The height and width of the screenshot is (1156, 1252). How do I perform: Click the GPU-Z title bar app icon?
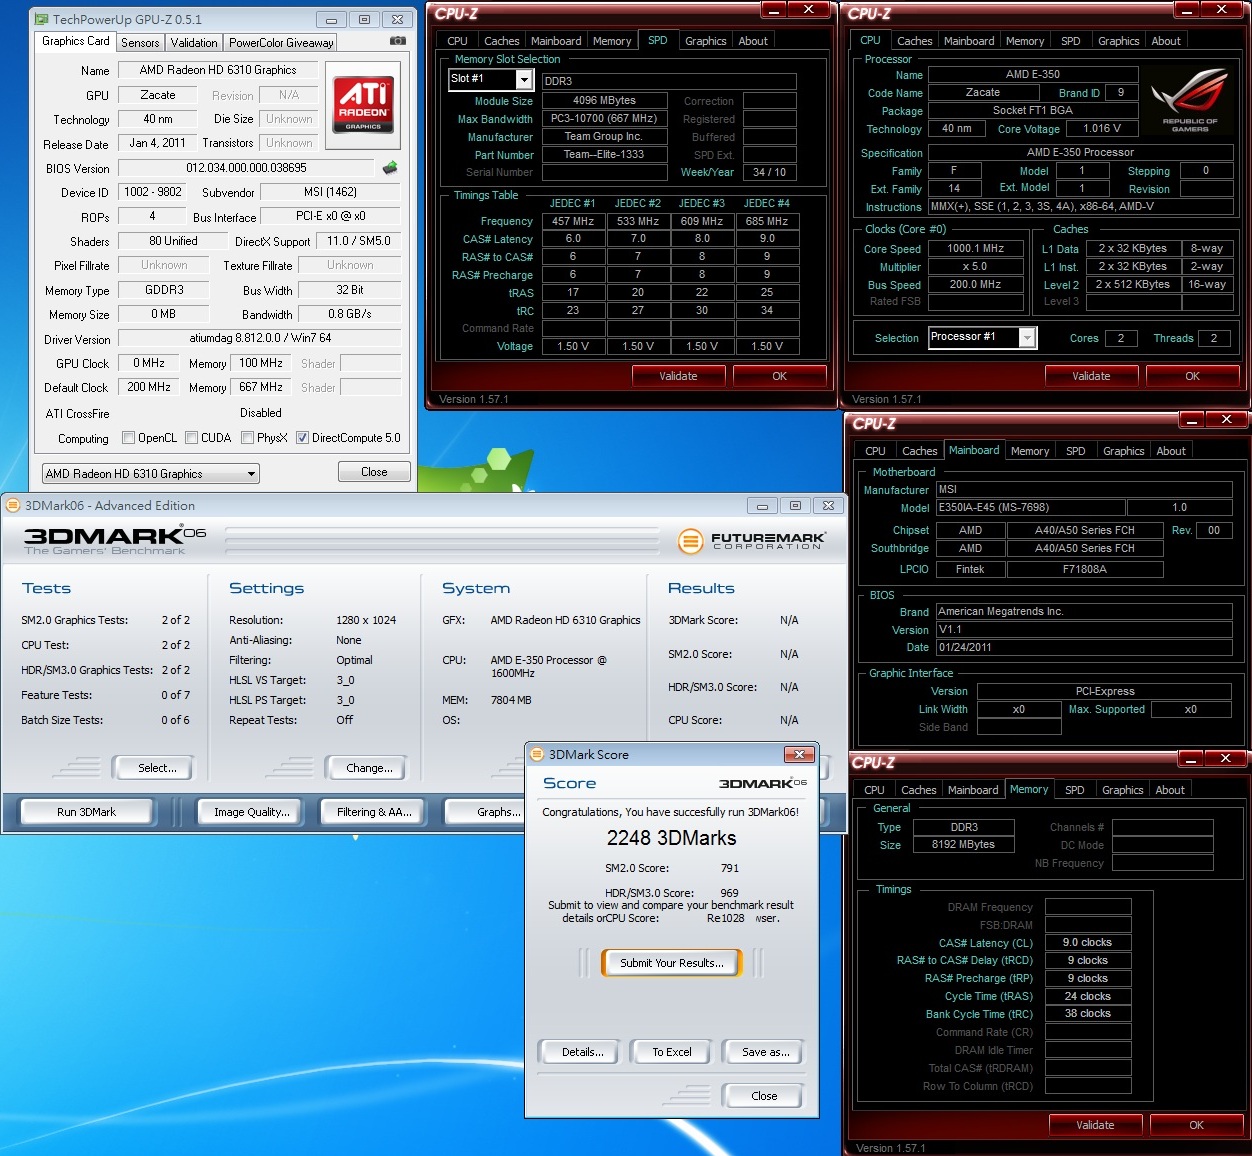[x=42, y=19]
